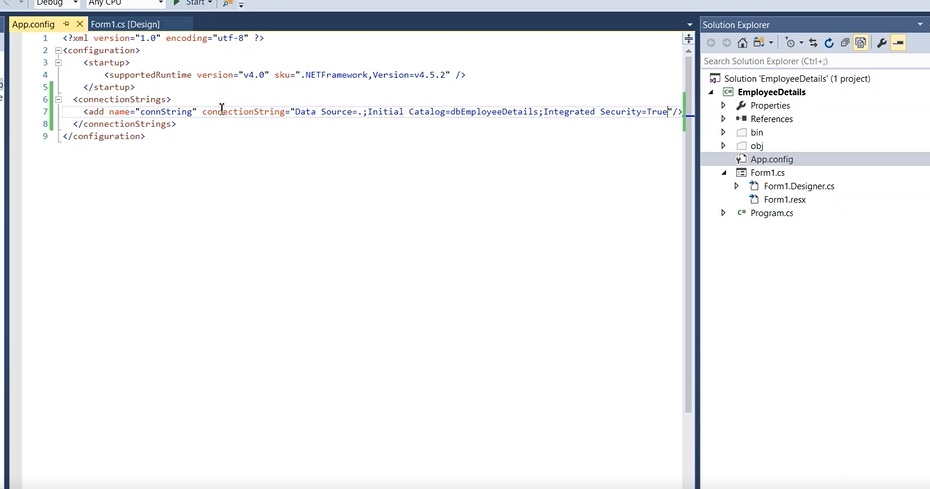Open views switcher dropdown arrow
The width and height of the screenshot is (930, 489).
pos(771,43)
